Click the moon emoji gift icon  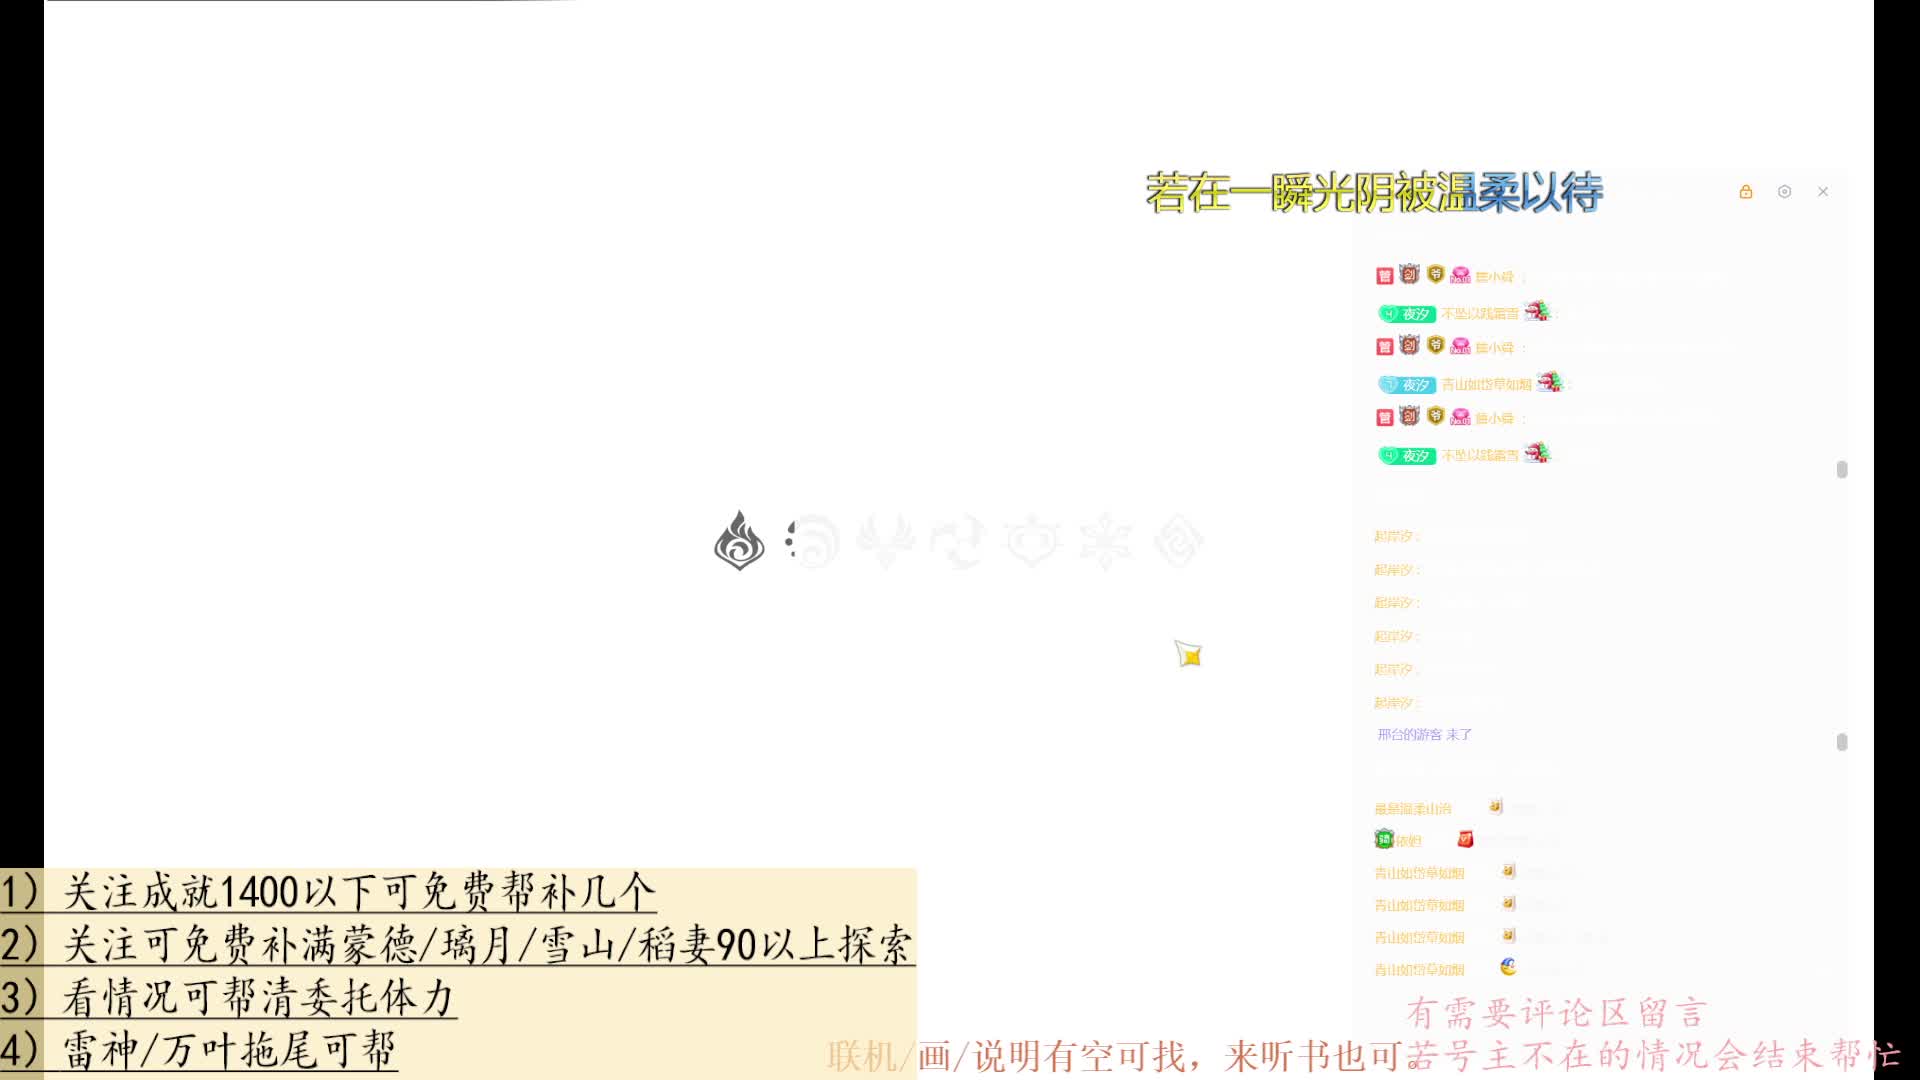click(1508, 967)
